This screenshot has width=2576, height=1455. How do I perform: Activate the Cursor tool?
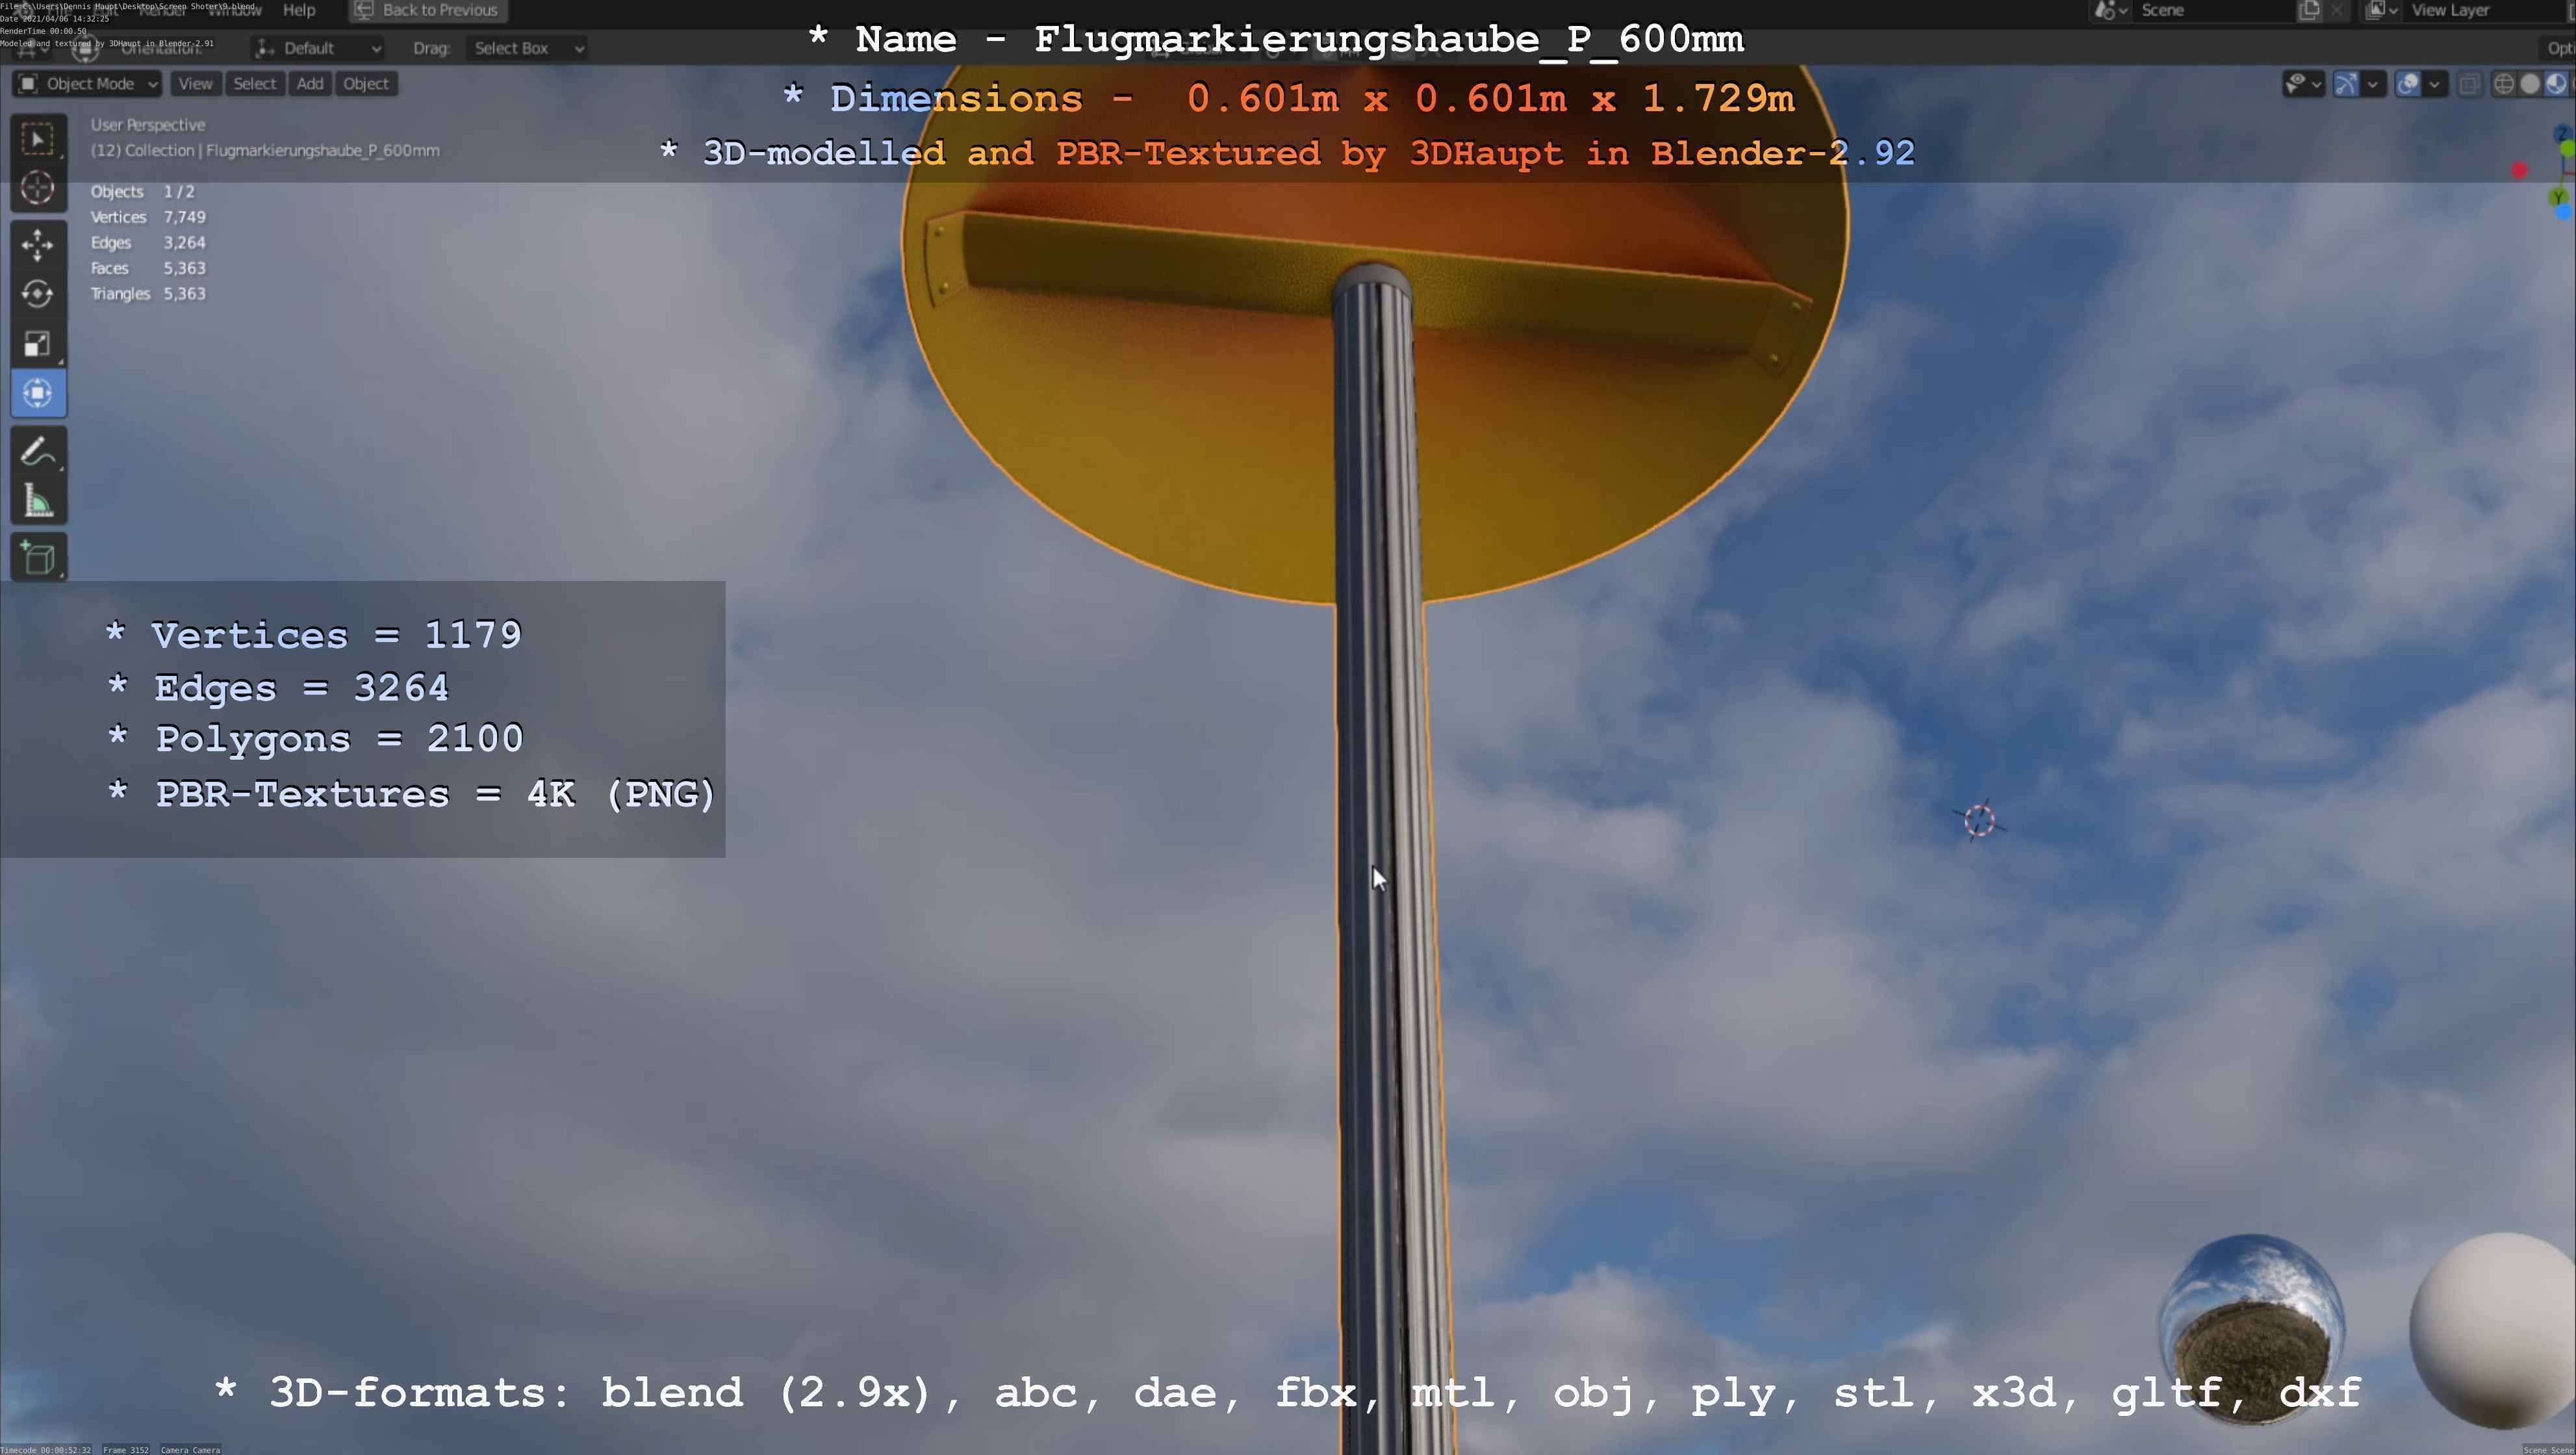point(38,188)
